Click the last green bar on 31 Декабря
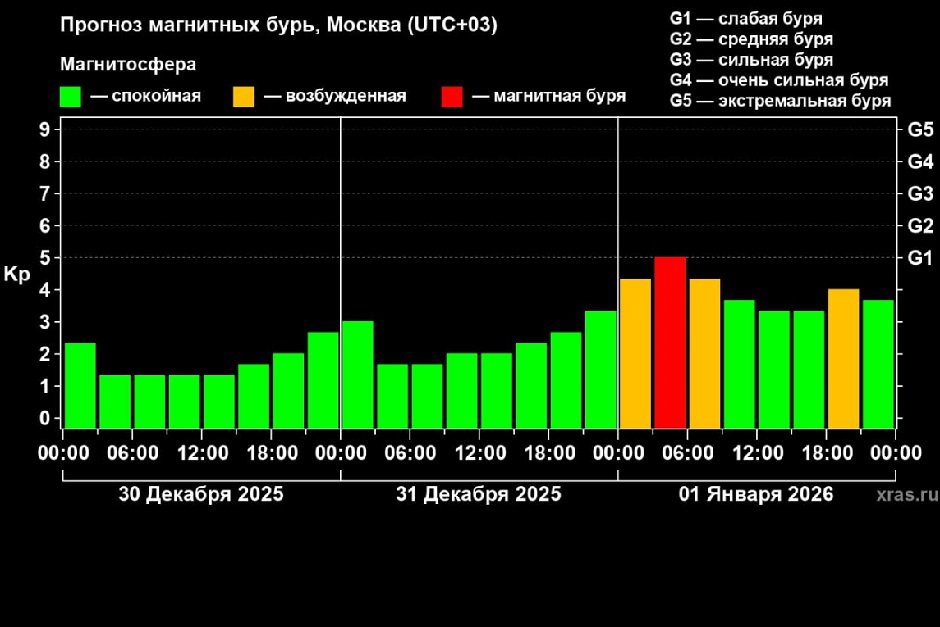The height and width of the screenshot is (627, 940). tap(600, 369)
